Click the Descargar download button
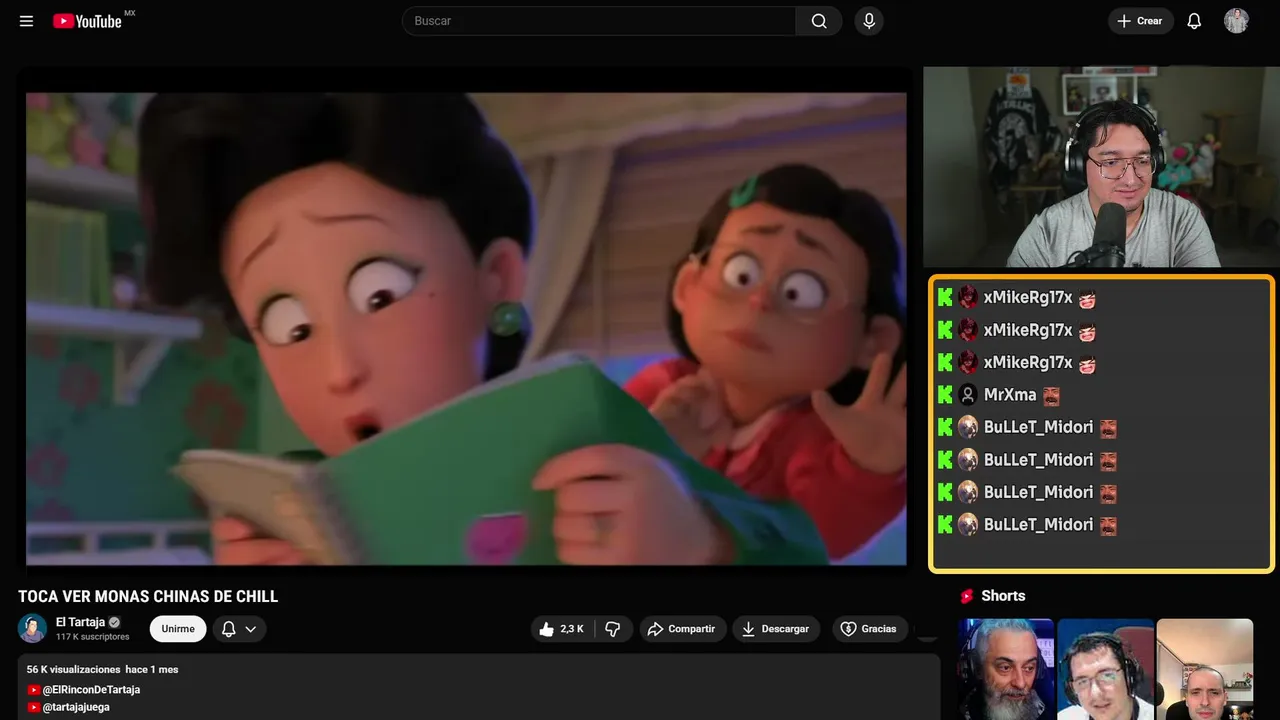1280x720 pixels. pos(776,629)
